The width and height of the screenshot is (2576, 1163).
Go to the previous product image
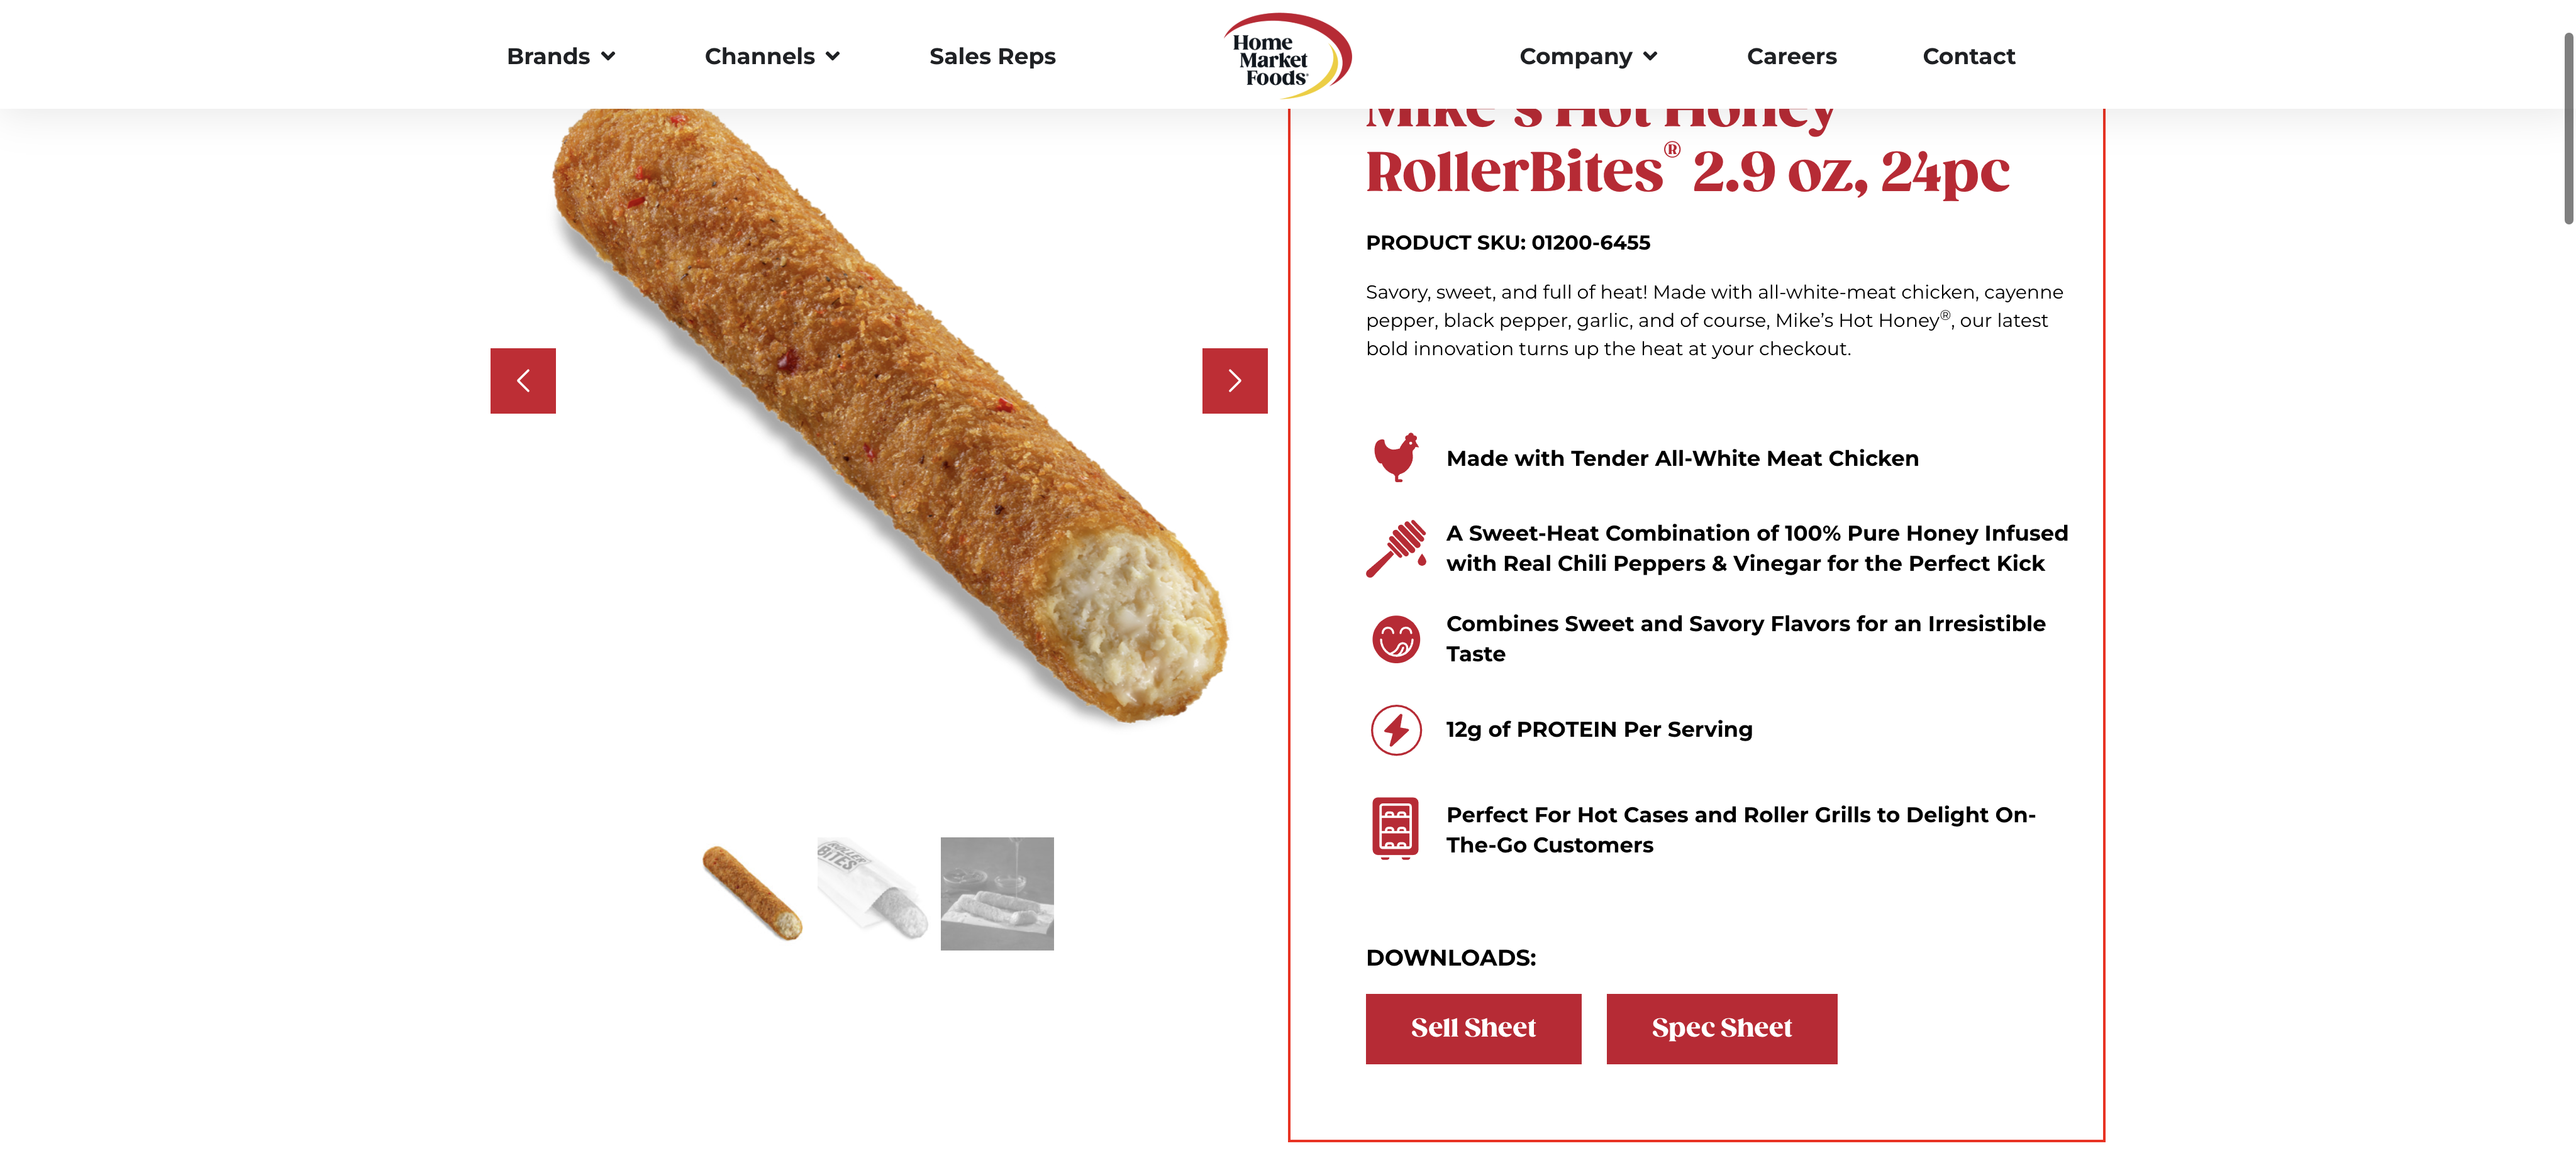(x=522, y=381)
